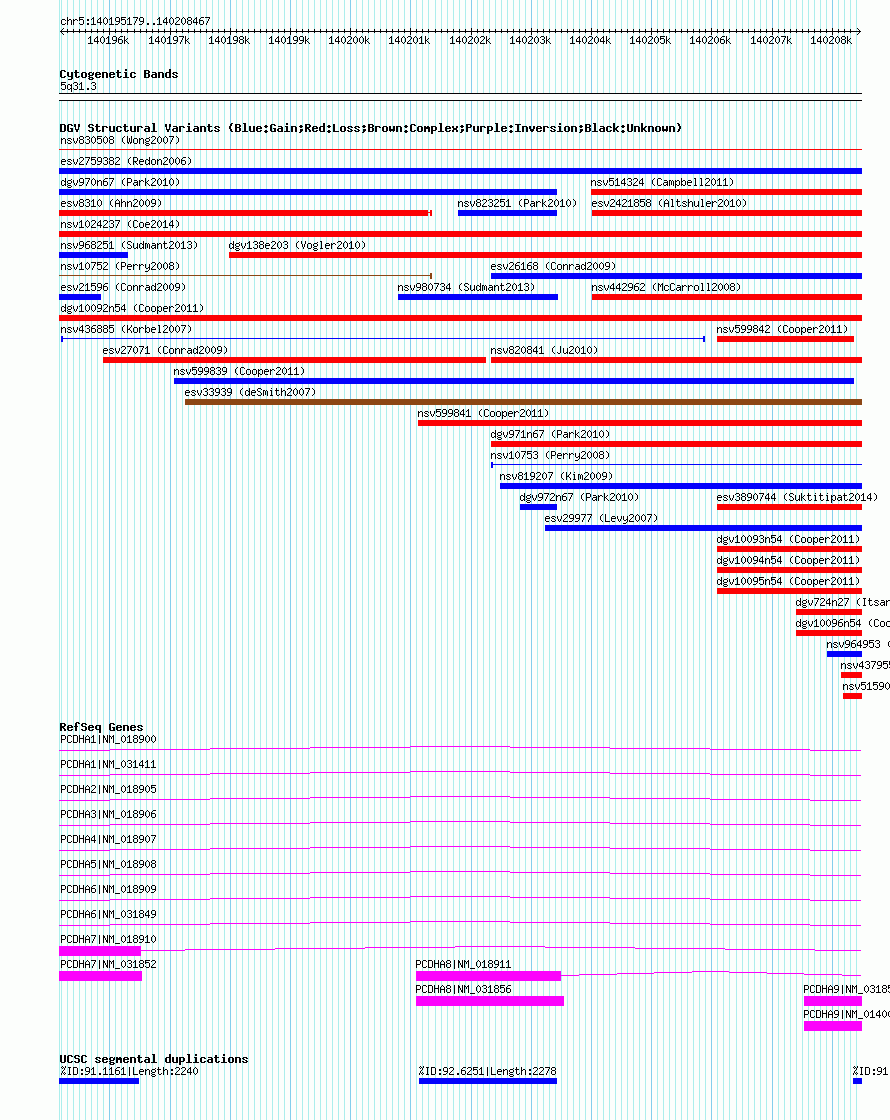The width and height of the screenshot is (890, 1120).
Task: Select dgv971n67 (Park2010) variant label
Action: [550, 434]
